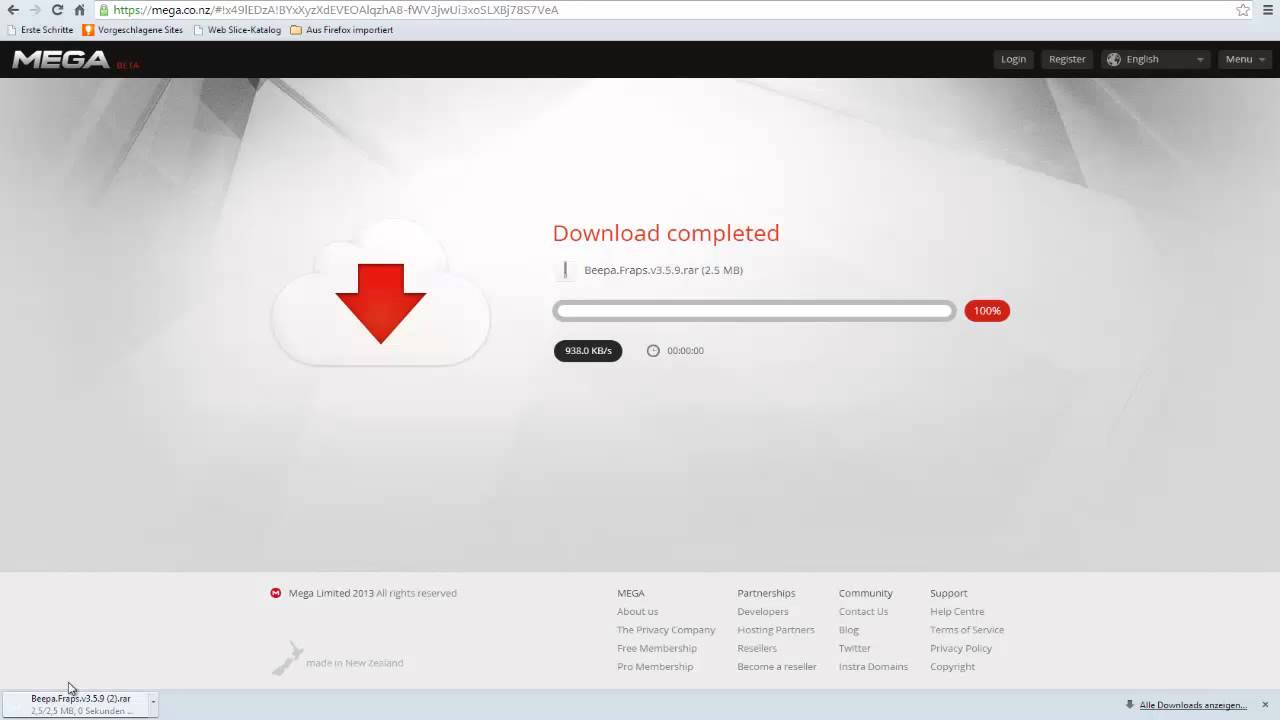This screenshot has width=1280, height=720.
Task: Open Copyright footer link
Action: pyautogui.click(x=952, y=667)
